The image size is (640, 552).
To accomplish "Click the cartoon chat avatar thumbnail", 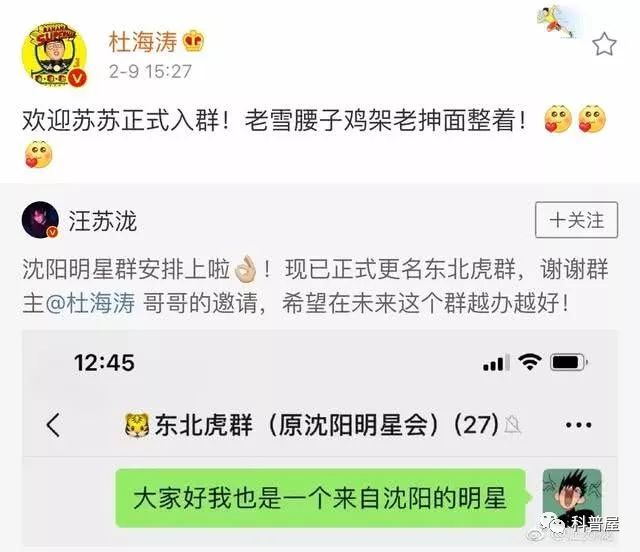I will tap(572, 499).
